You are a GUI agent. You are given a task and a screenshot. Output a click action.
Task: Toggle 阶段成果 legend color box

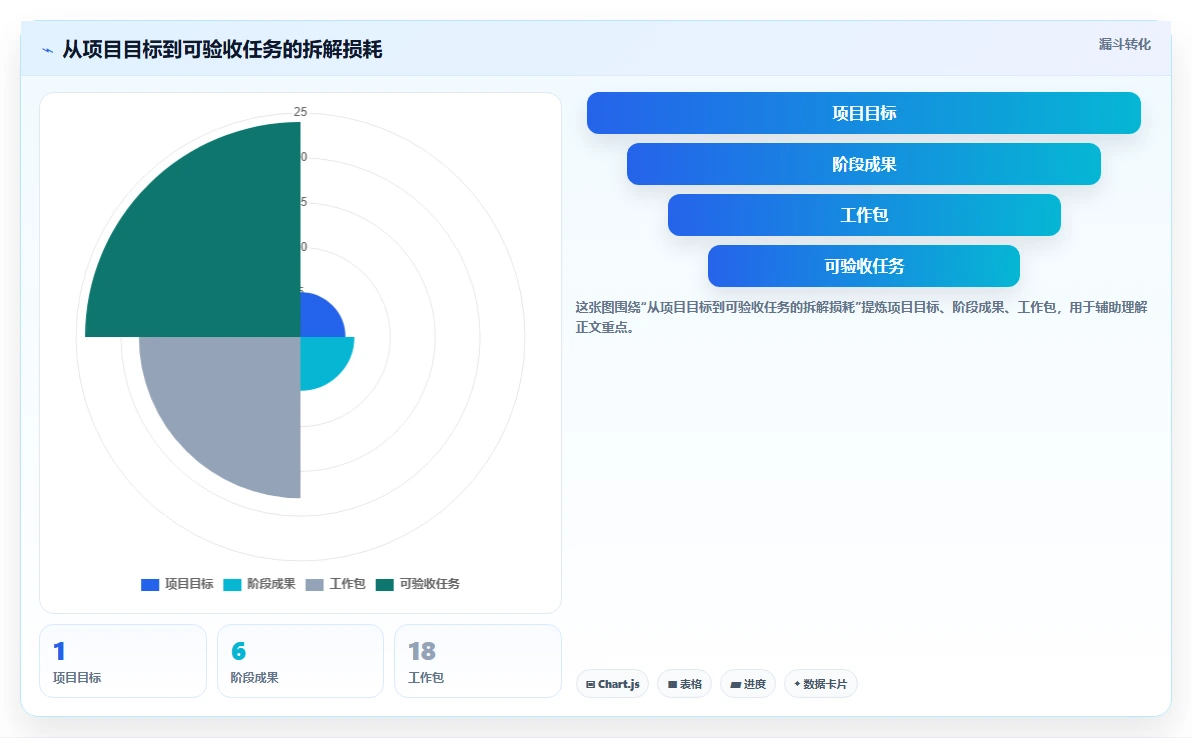[232, 584]
